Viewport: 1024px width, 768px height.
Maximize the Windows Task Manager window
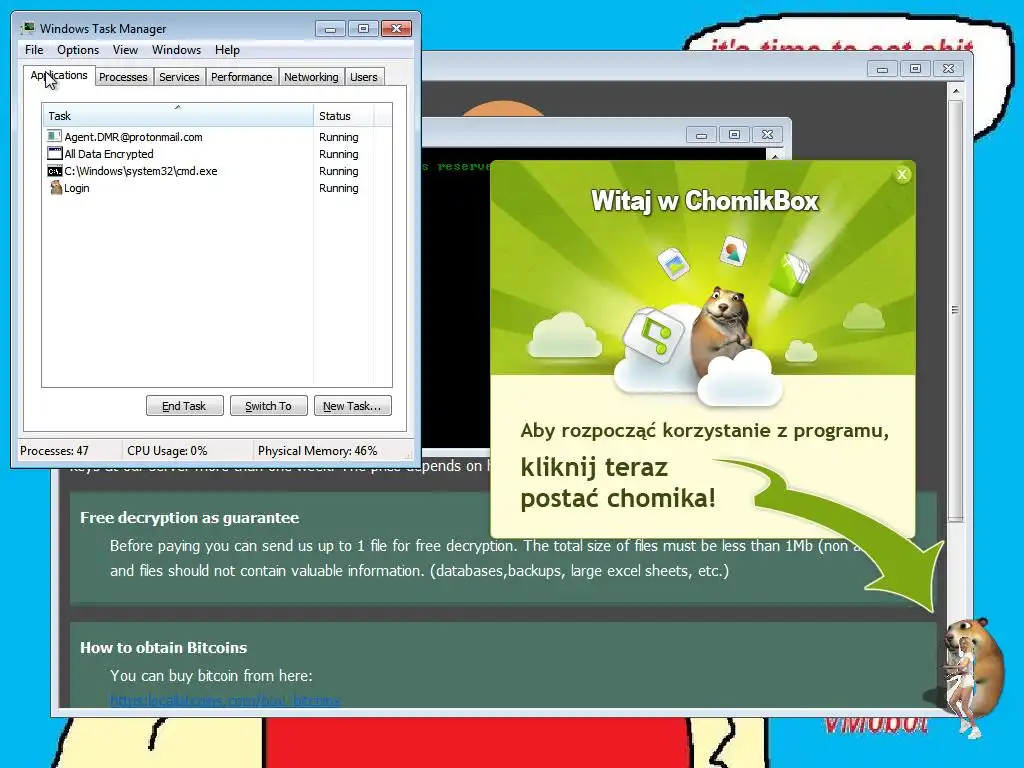click(x=363, y=29)
